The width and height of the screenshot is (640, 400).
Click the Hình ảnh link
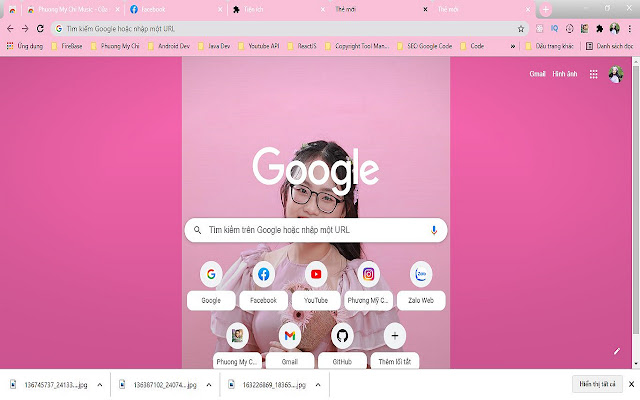click(565, 74)
